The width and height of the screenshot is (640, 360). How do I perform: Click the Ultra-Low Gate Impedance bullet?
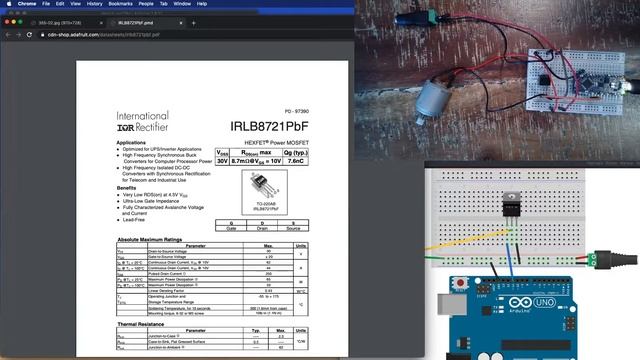tap(151, 201)
